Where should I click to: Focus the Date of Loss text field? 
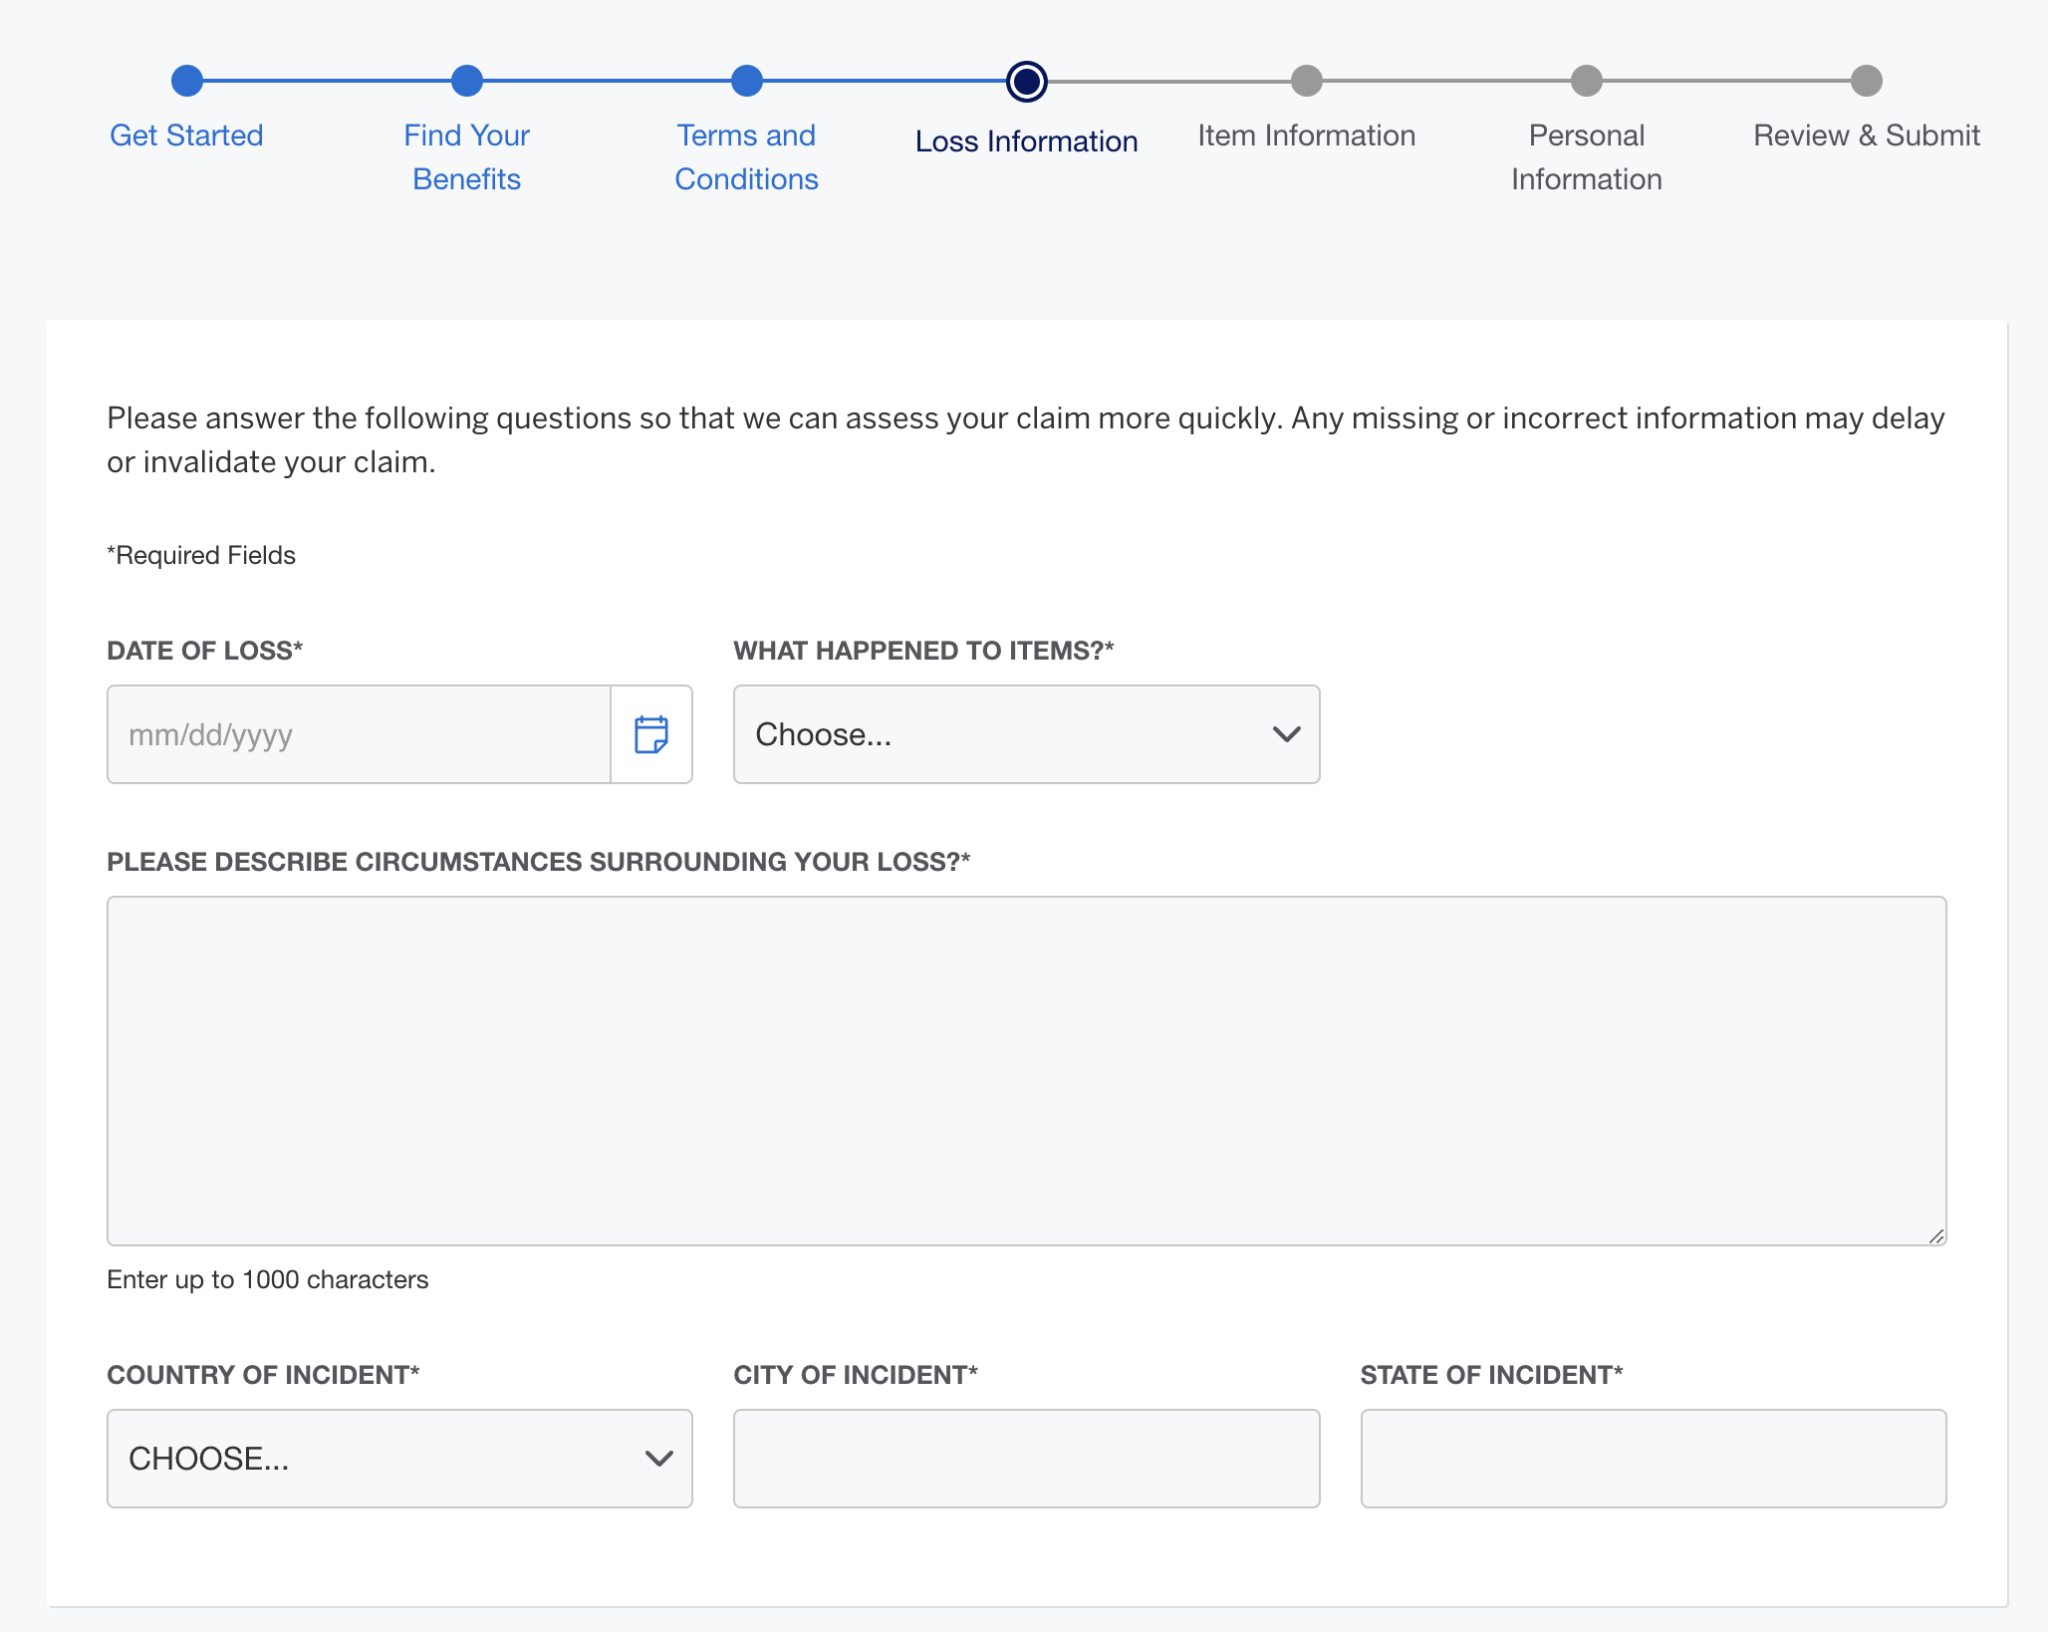(358, 734)
